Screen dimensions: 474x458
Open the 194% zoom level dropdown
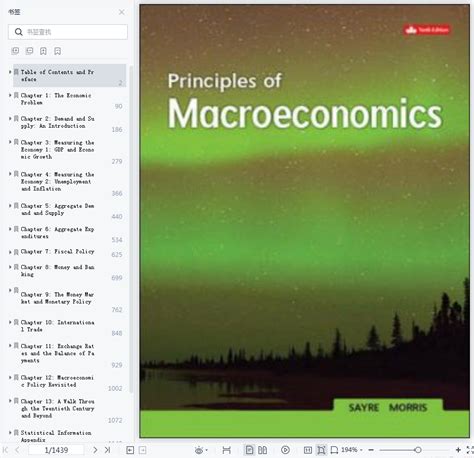[352, 450]
